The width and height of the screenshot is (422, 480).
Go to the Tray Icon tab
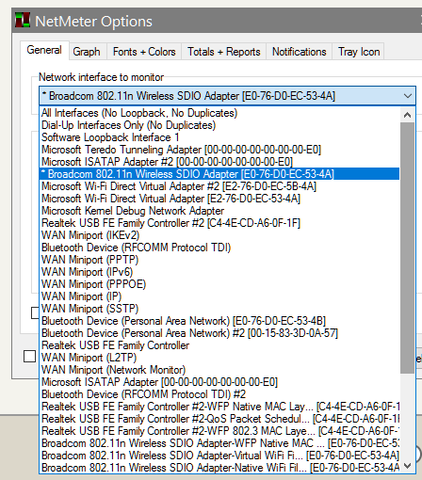pyautogui.click(x=359, y=52)
